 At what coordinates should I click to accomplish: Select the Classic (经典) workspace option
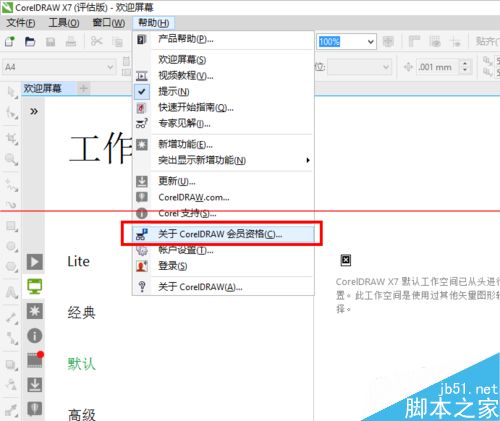coord(81,313)
